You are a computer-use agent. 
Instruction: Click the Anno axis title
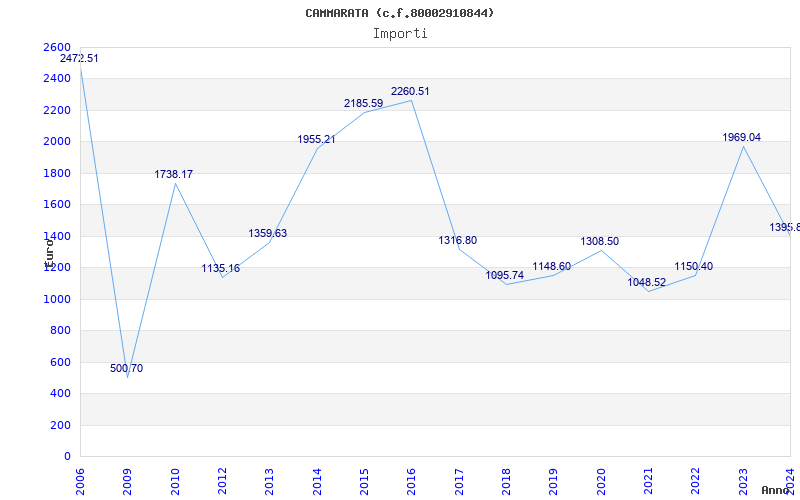(x=775, y=490)
